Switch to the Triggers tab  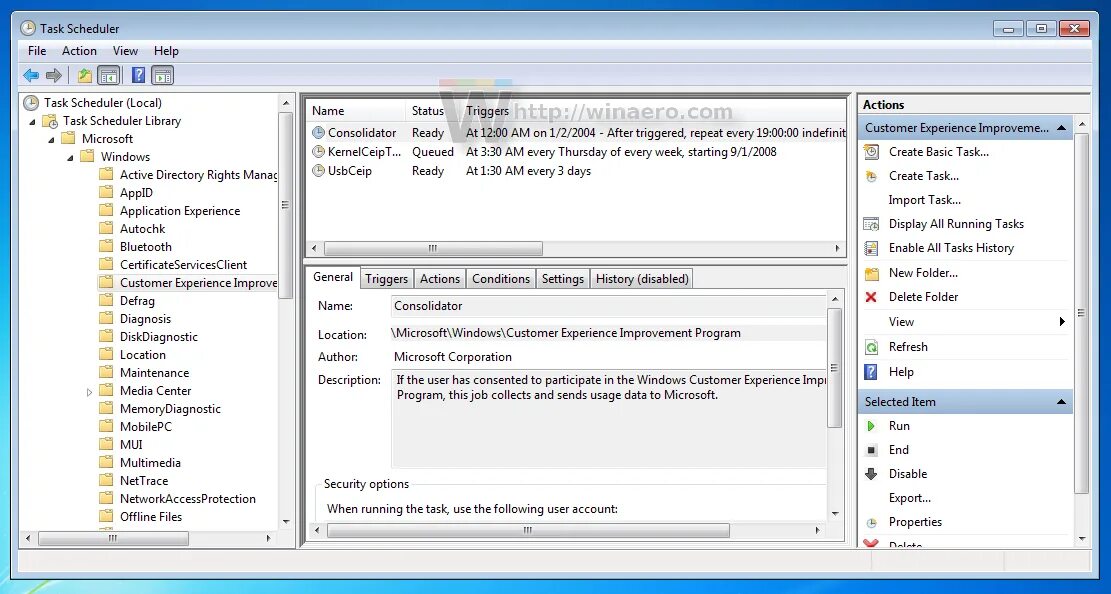(386, 279)
